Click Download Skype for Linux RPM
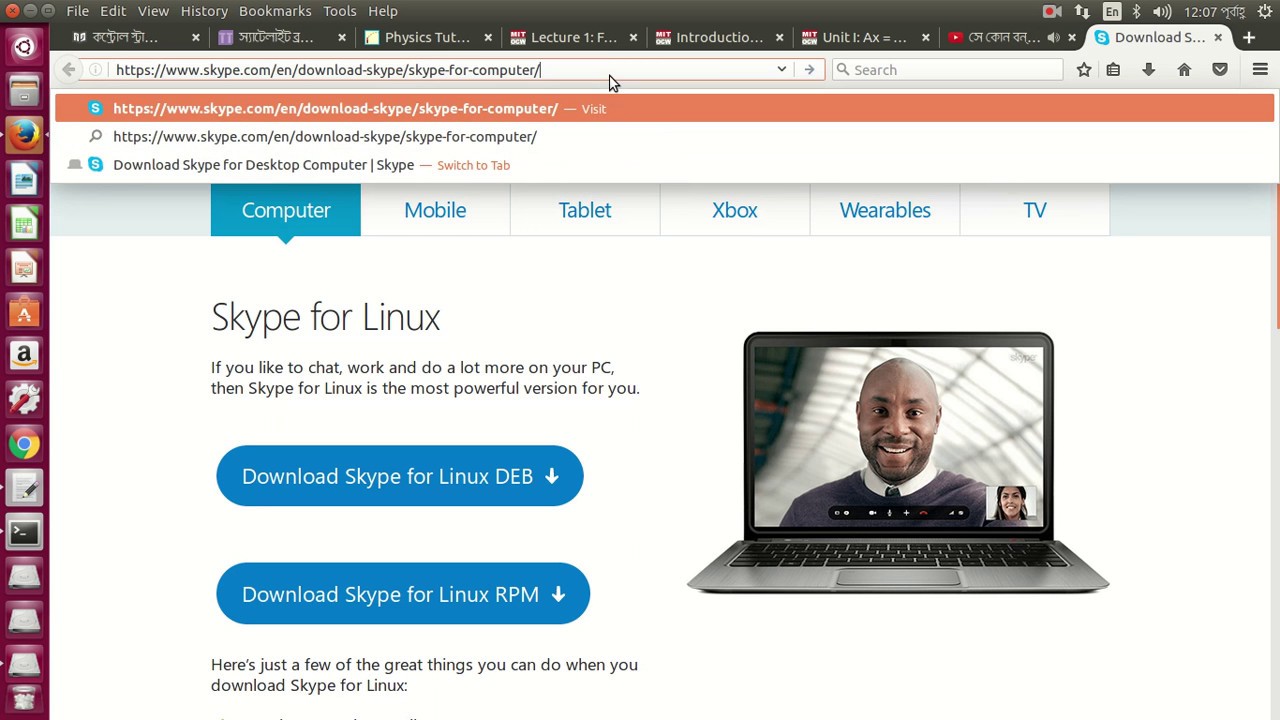Screen dimensions: 1280x720 (403, 594)
